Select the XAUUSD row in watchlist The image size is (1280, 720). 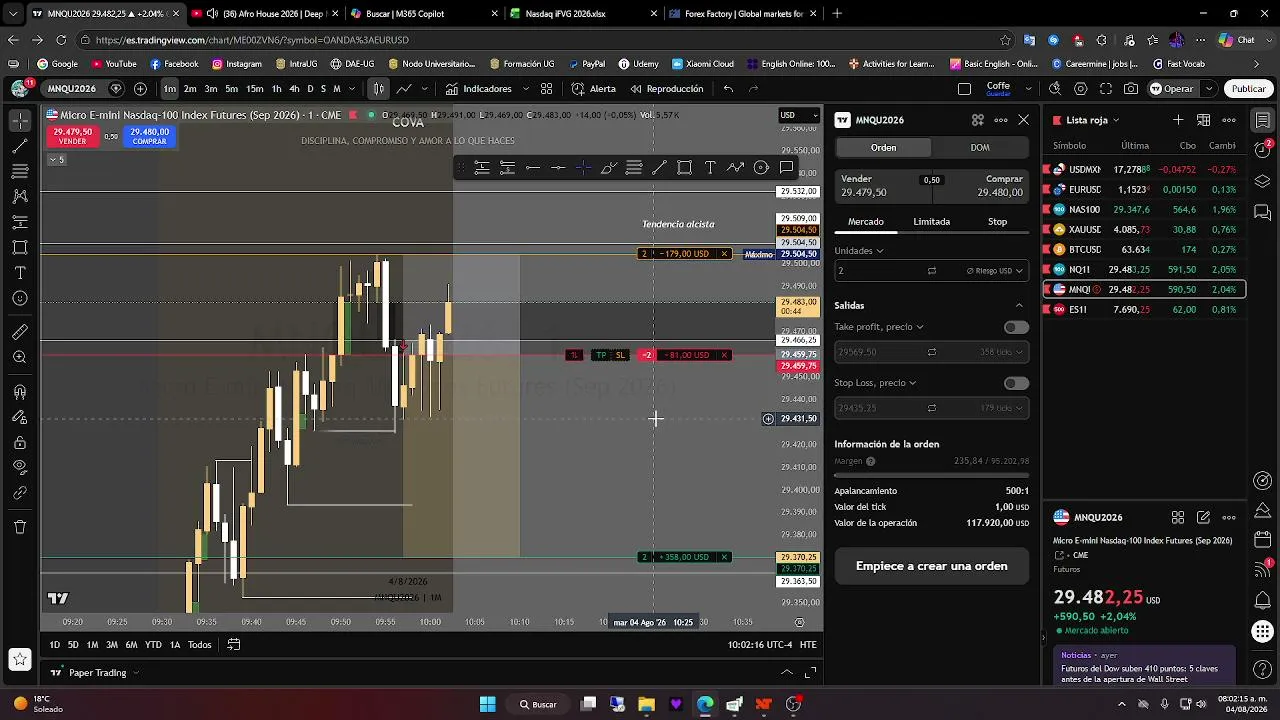pos(1145,230)
